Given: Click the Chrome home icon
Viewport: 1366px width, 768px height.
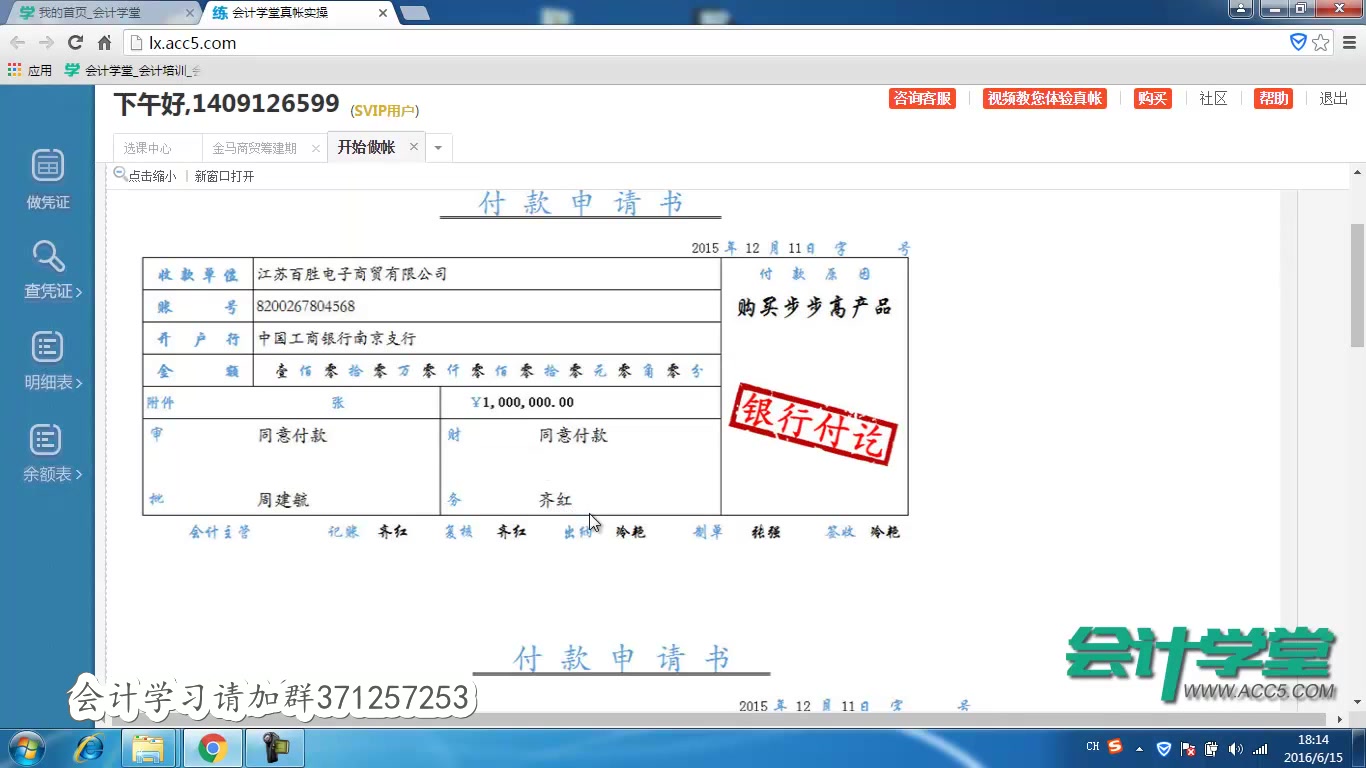Looking at the screenshot, I should pos(105,42).
